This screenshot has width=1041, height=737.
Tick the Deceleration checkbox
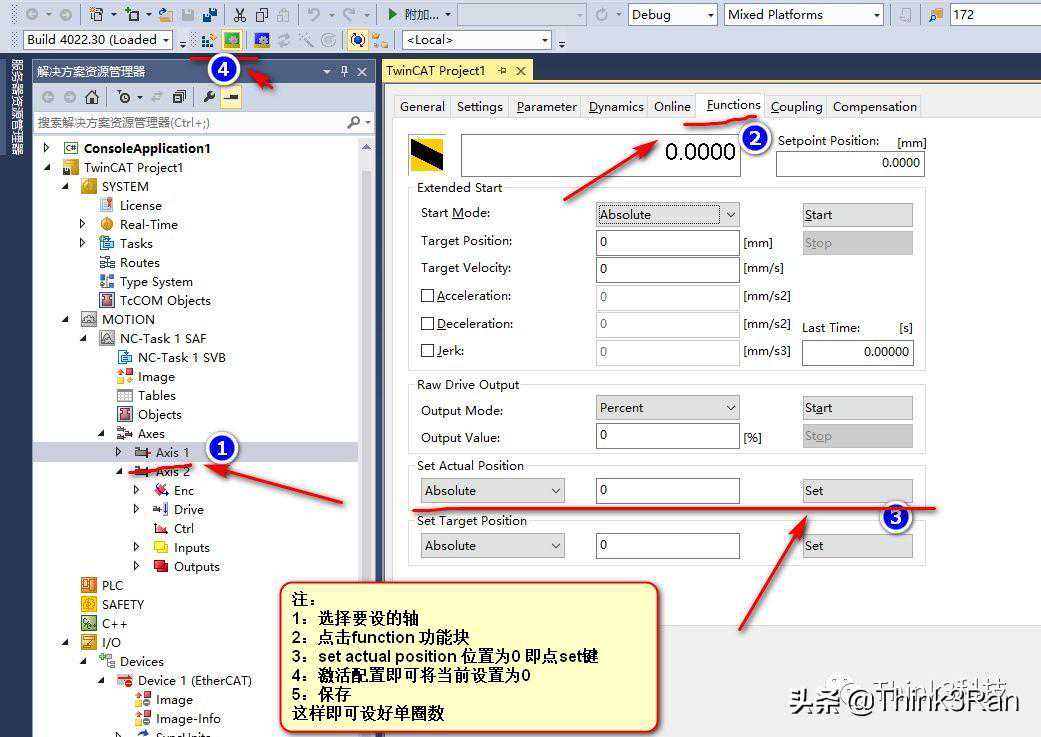pyautogui.click(x=428, y=324)
